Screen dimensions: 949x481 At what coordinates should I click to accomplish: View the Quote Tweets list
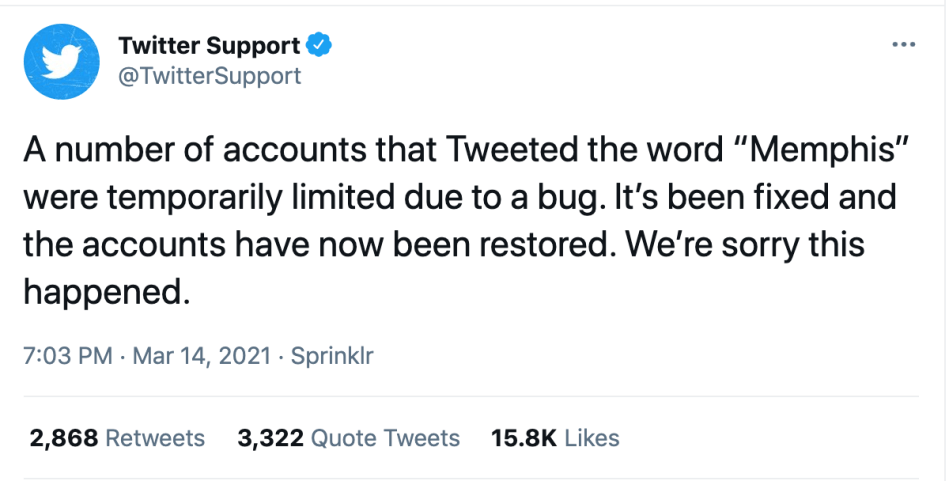(x=385, y=438)
